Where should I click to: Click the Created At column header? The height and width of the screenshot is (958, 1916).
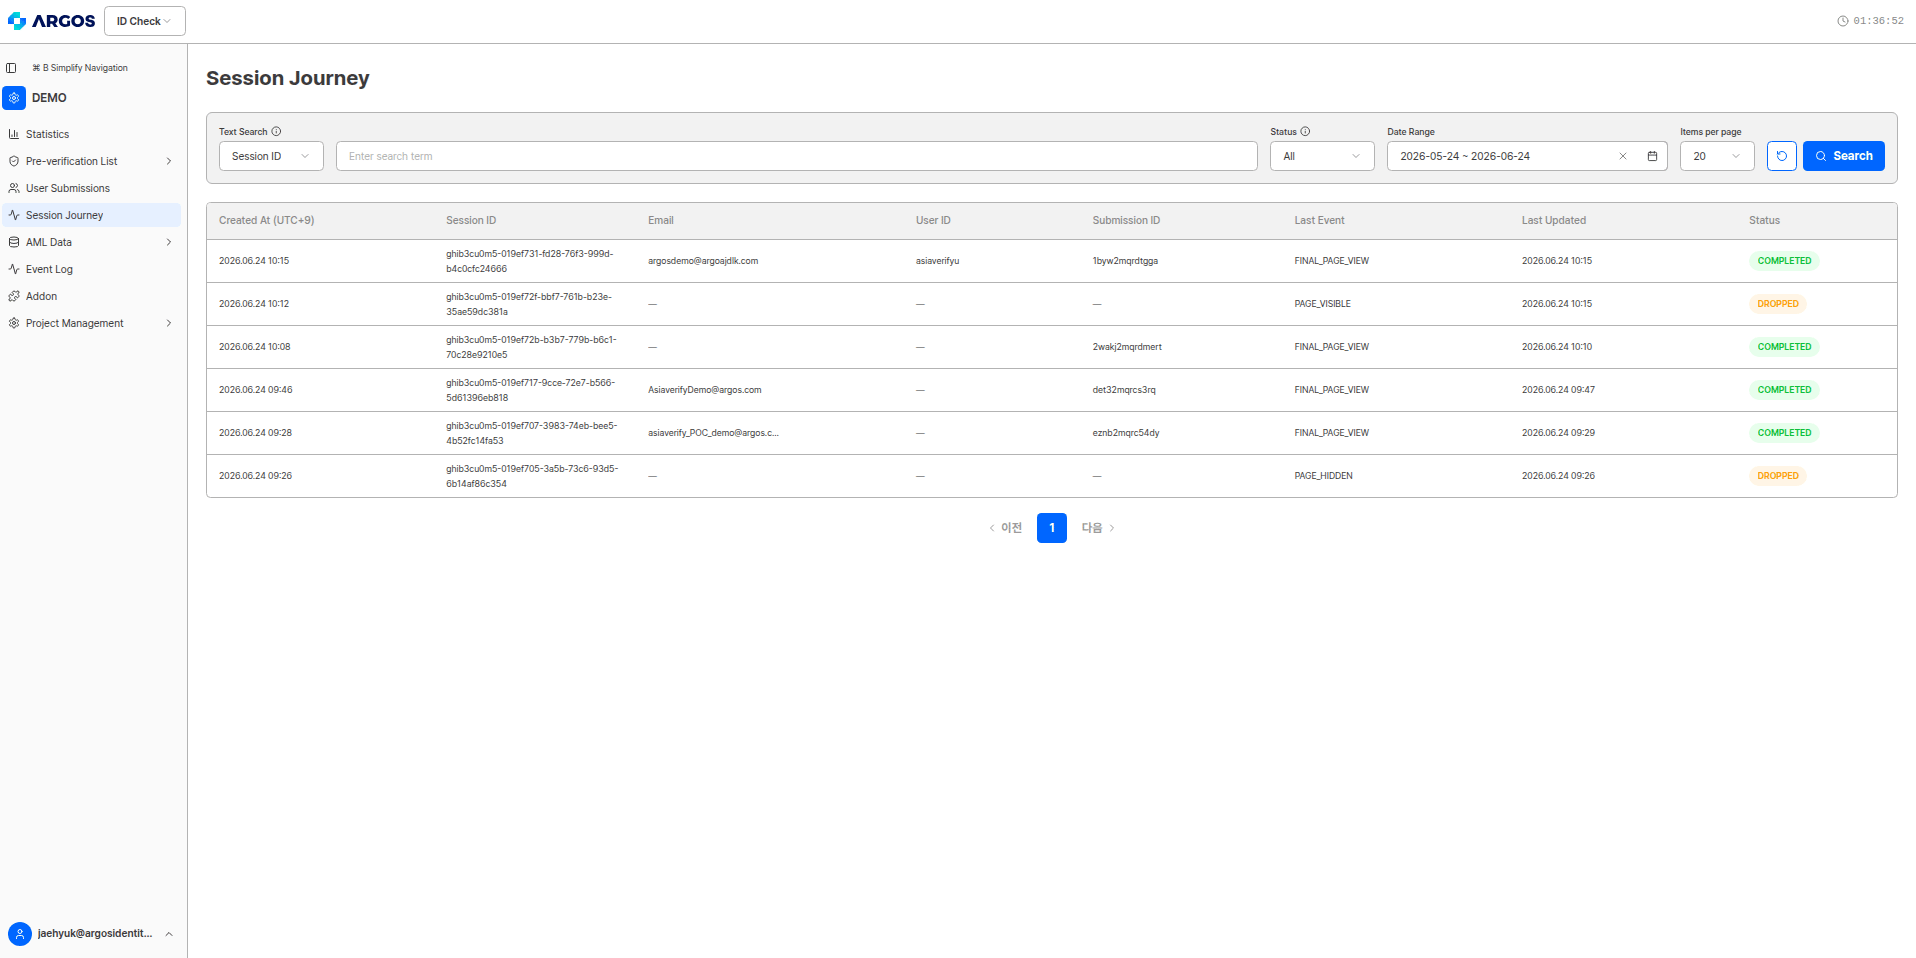point(267,220)
